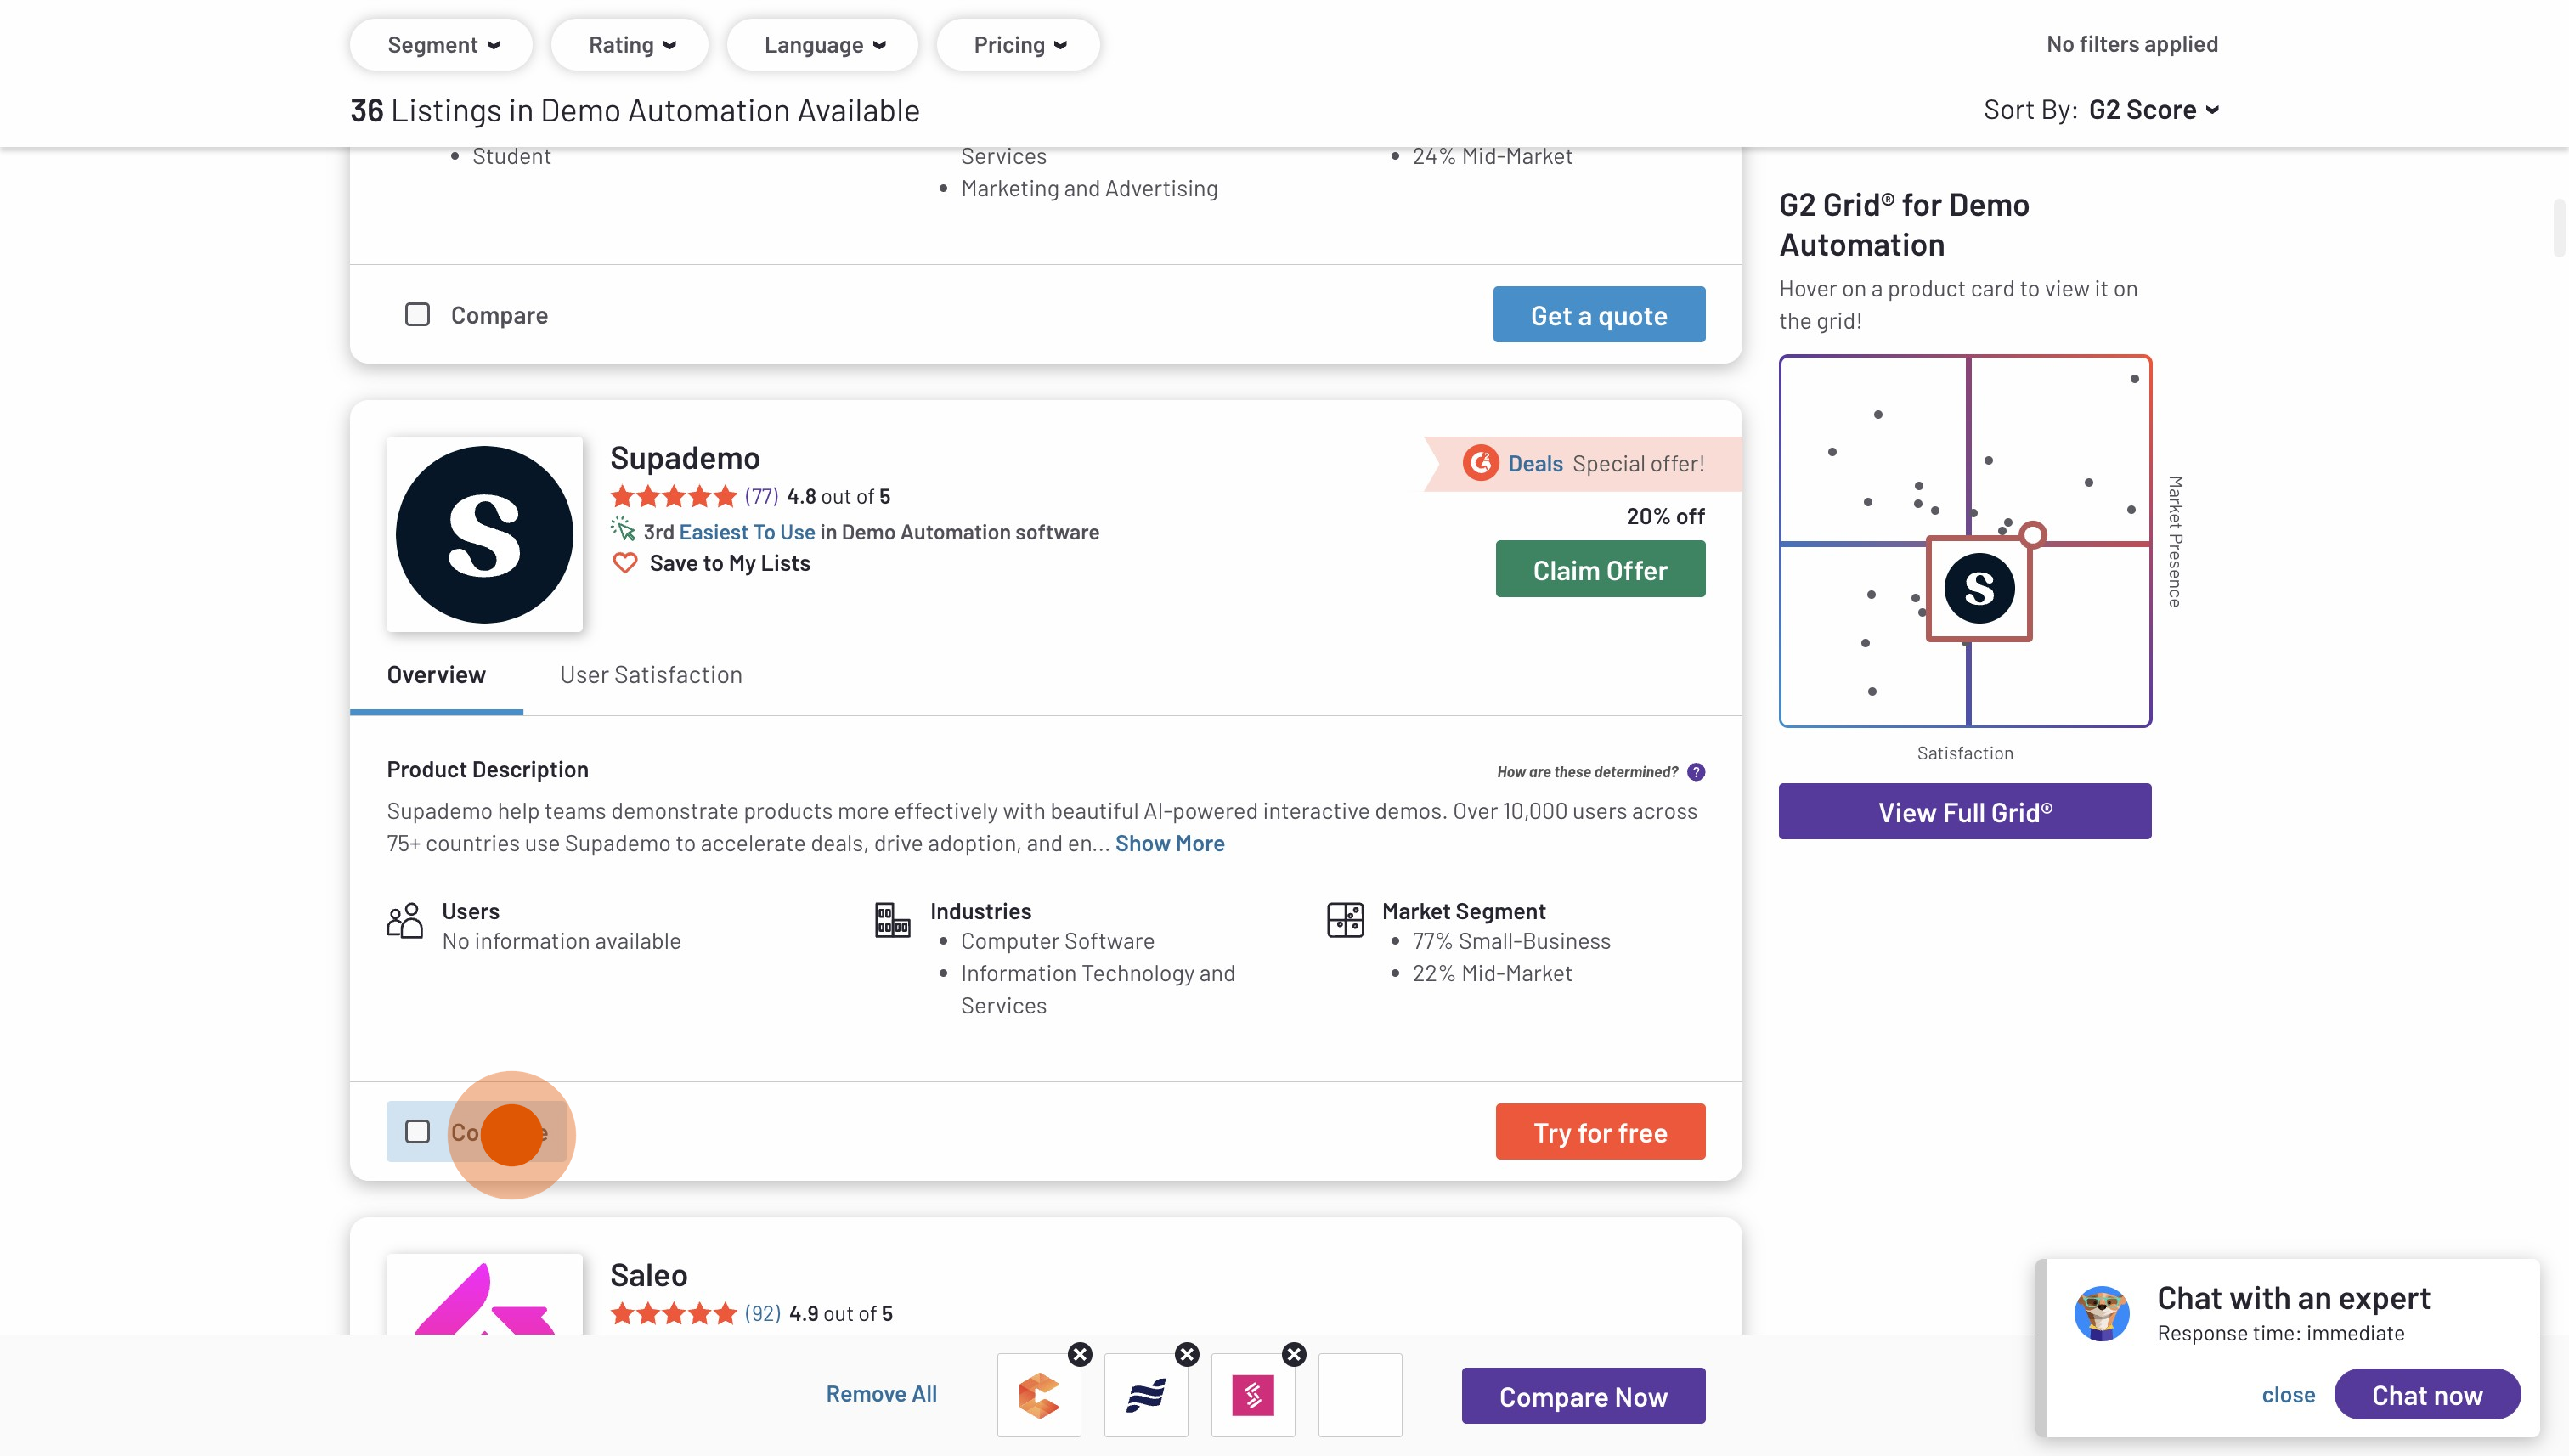2569x1456 pixels.
Task: Open the Easiest To Use link
Action: click(x=747, y=532)
